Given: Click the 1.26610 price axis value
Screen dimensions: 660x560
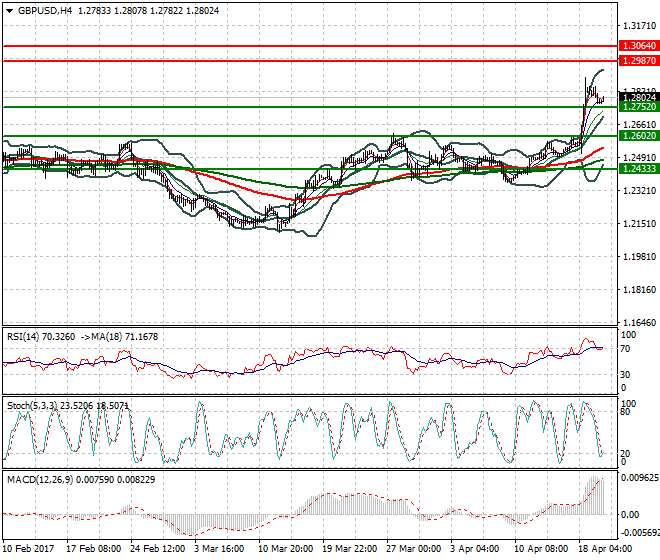Looking at the screenshot, I should coord(639,125).
